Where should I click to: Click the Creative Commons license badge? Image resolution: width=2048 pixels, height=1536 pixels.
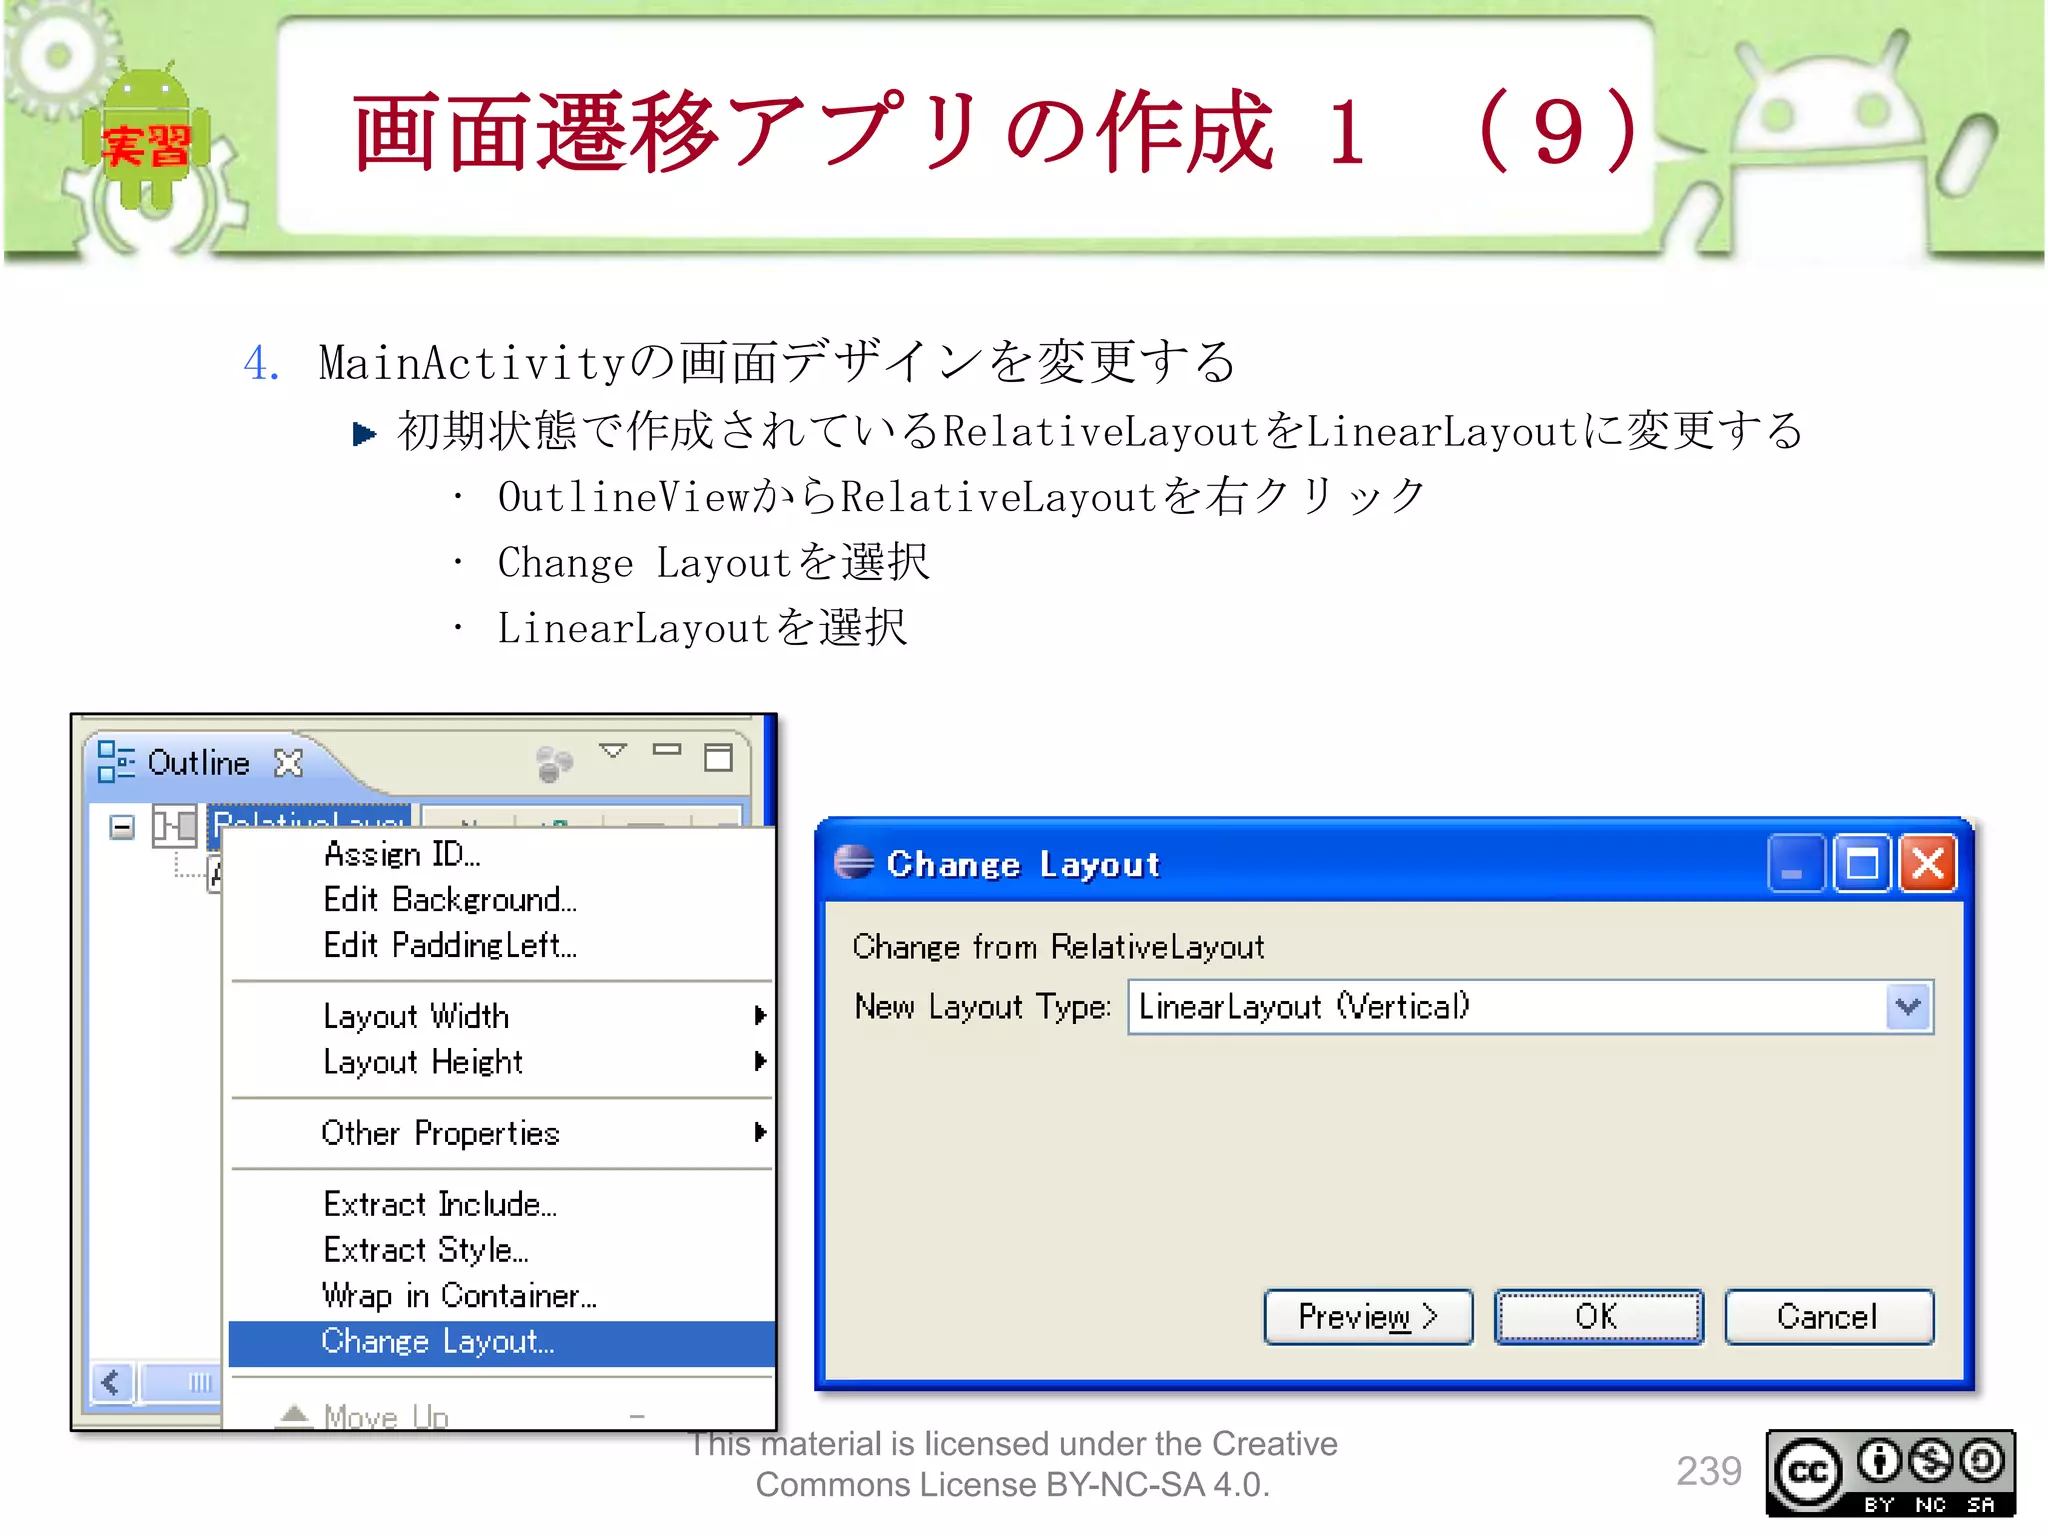(x=1890, y=1474)
